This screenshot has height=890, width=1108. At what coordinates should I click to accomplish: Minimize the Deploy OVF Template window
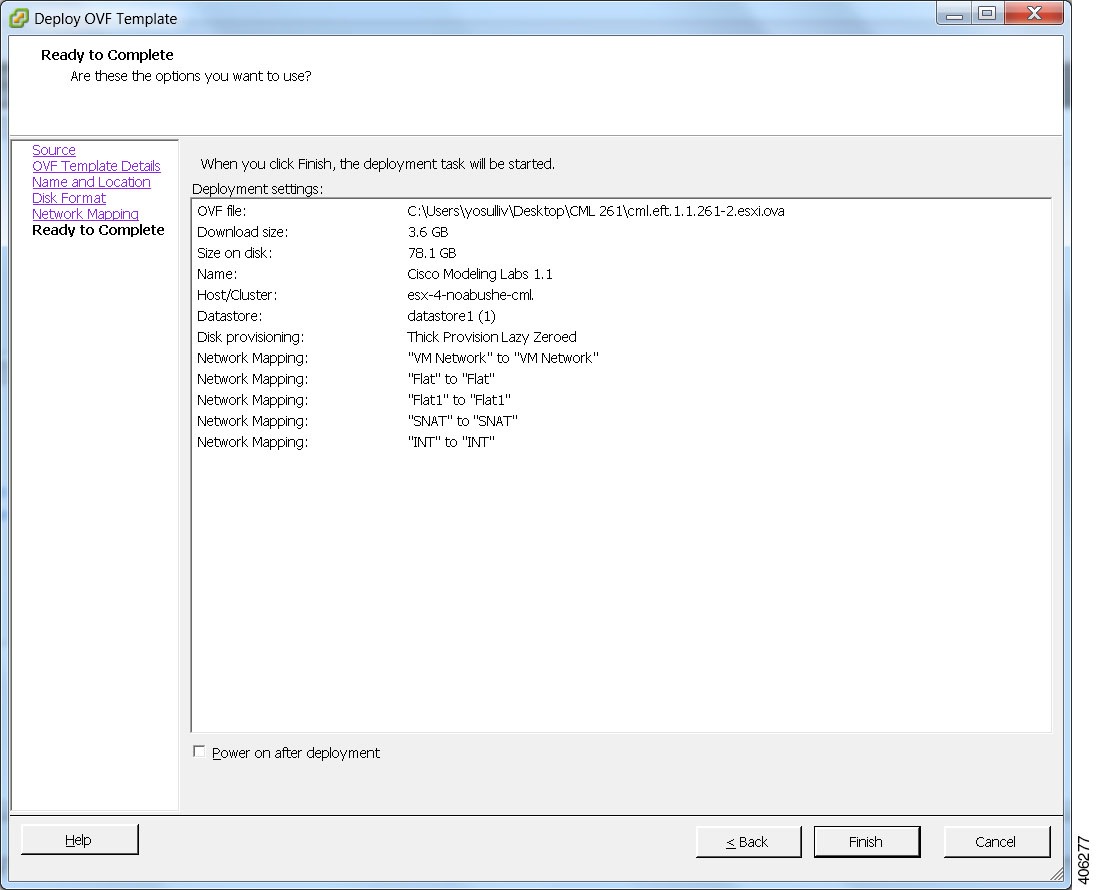tap(955, 13)
